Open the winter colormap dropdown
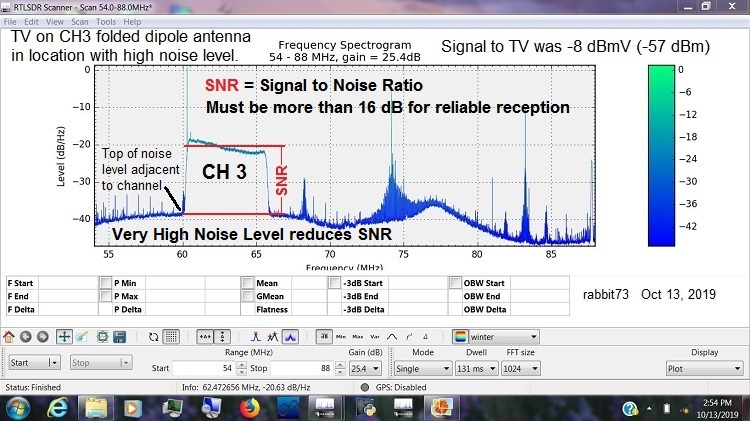 [x=495, y=337]
